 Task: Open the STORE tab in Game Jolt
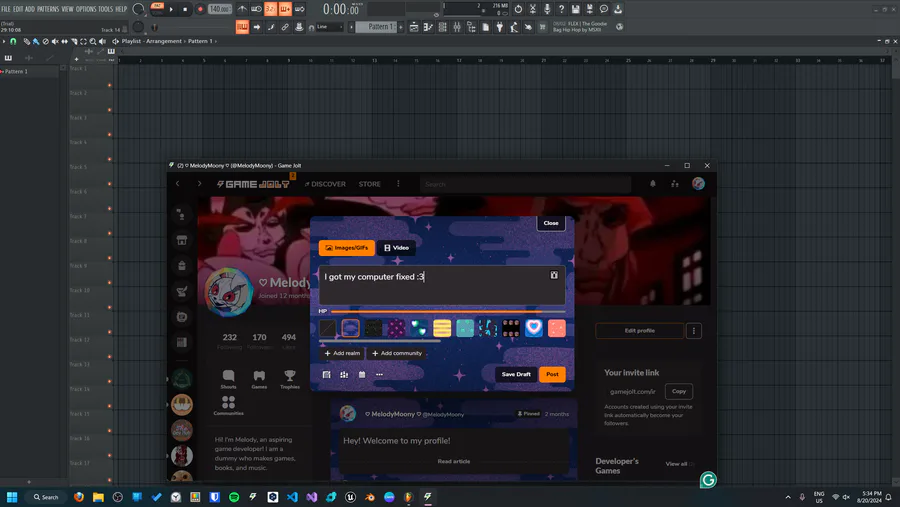pyautogui.click(x=370, y=184)
